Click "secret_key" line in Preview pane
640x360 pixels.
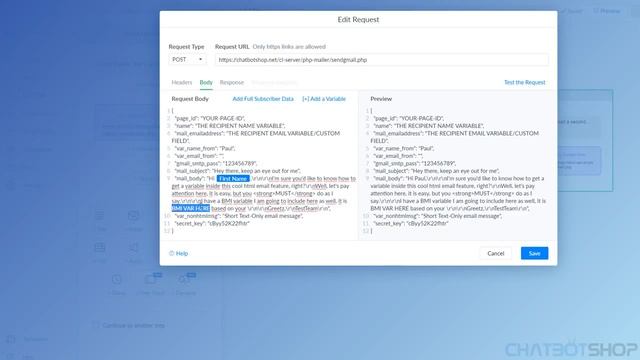pos(411,223)
